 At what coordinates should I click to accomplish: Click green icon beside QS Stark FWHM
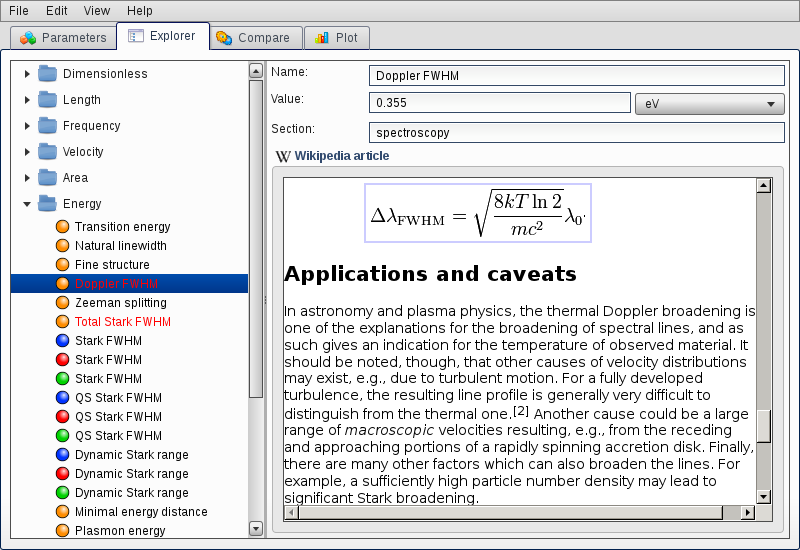62,436
